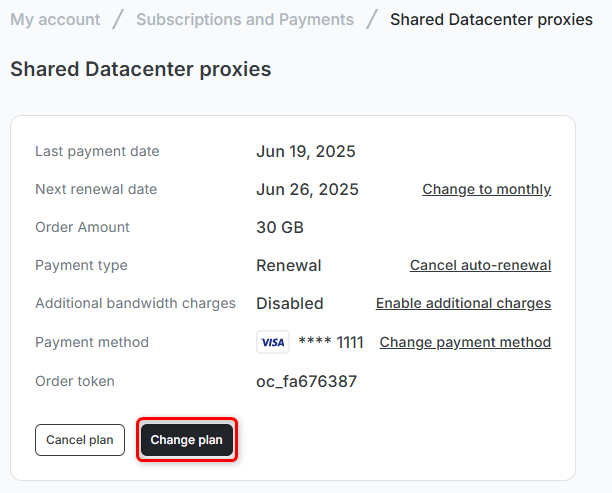Click the current Shared Datacenter proxies breadcrumb
Viewport: 612px width, 493px height.
(491, 19)
